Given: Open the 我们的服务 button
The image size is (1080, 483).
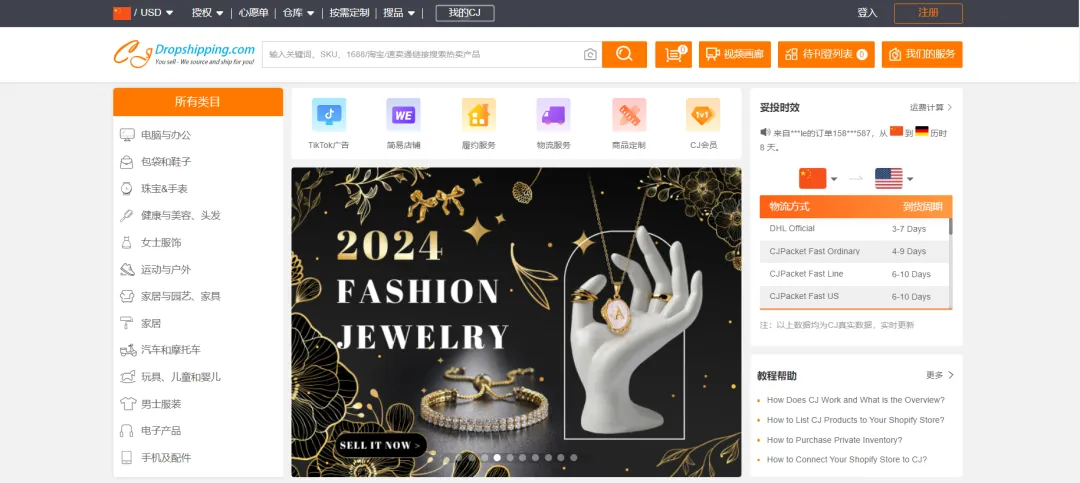Looking at the screenshot, I should (x=922, y=54).
